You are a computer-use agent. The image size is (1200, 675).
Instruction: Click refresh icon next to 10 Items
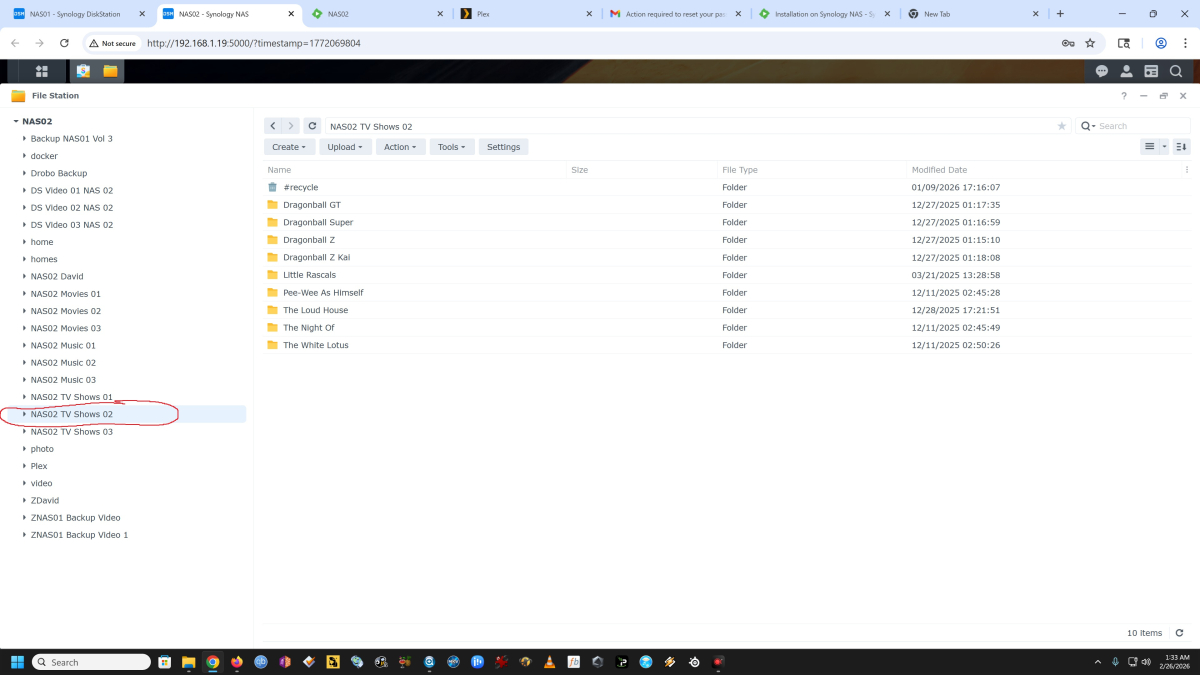(x=1180, y=633)
